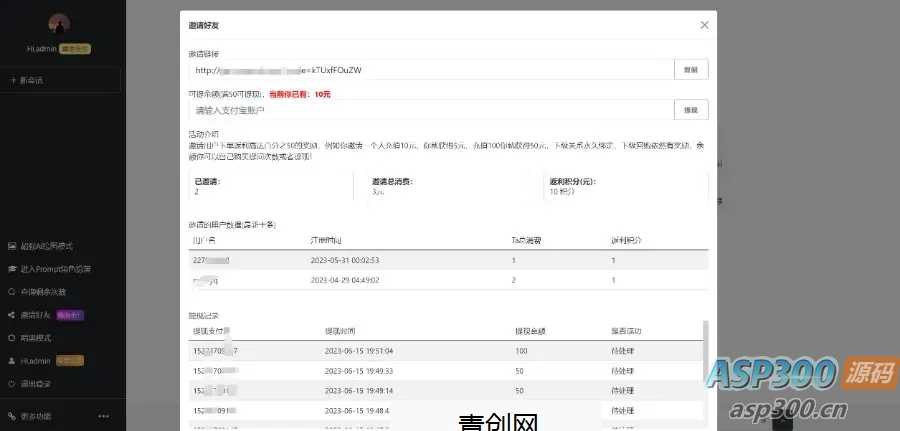Click the 提现 withdraw button

click(691, 110)
